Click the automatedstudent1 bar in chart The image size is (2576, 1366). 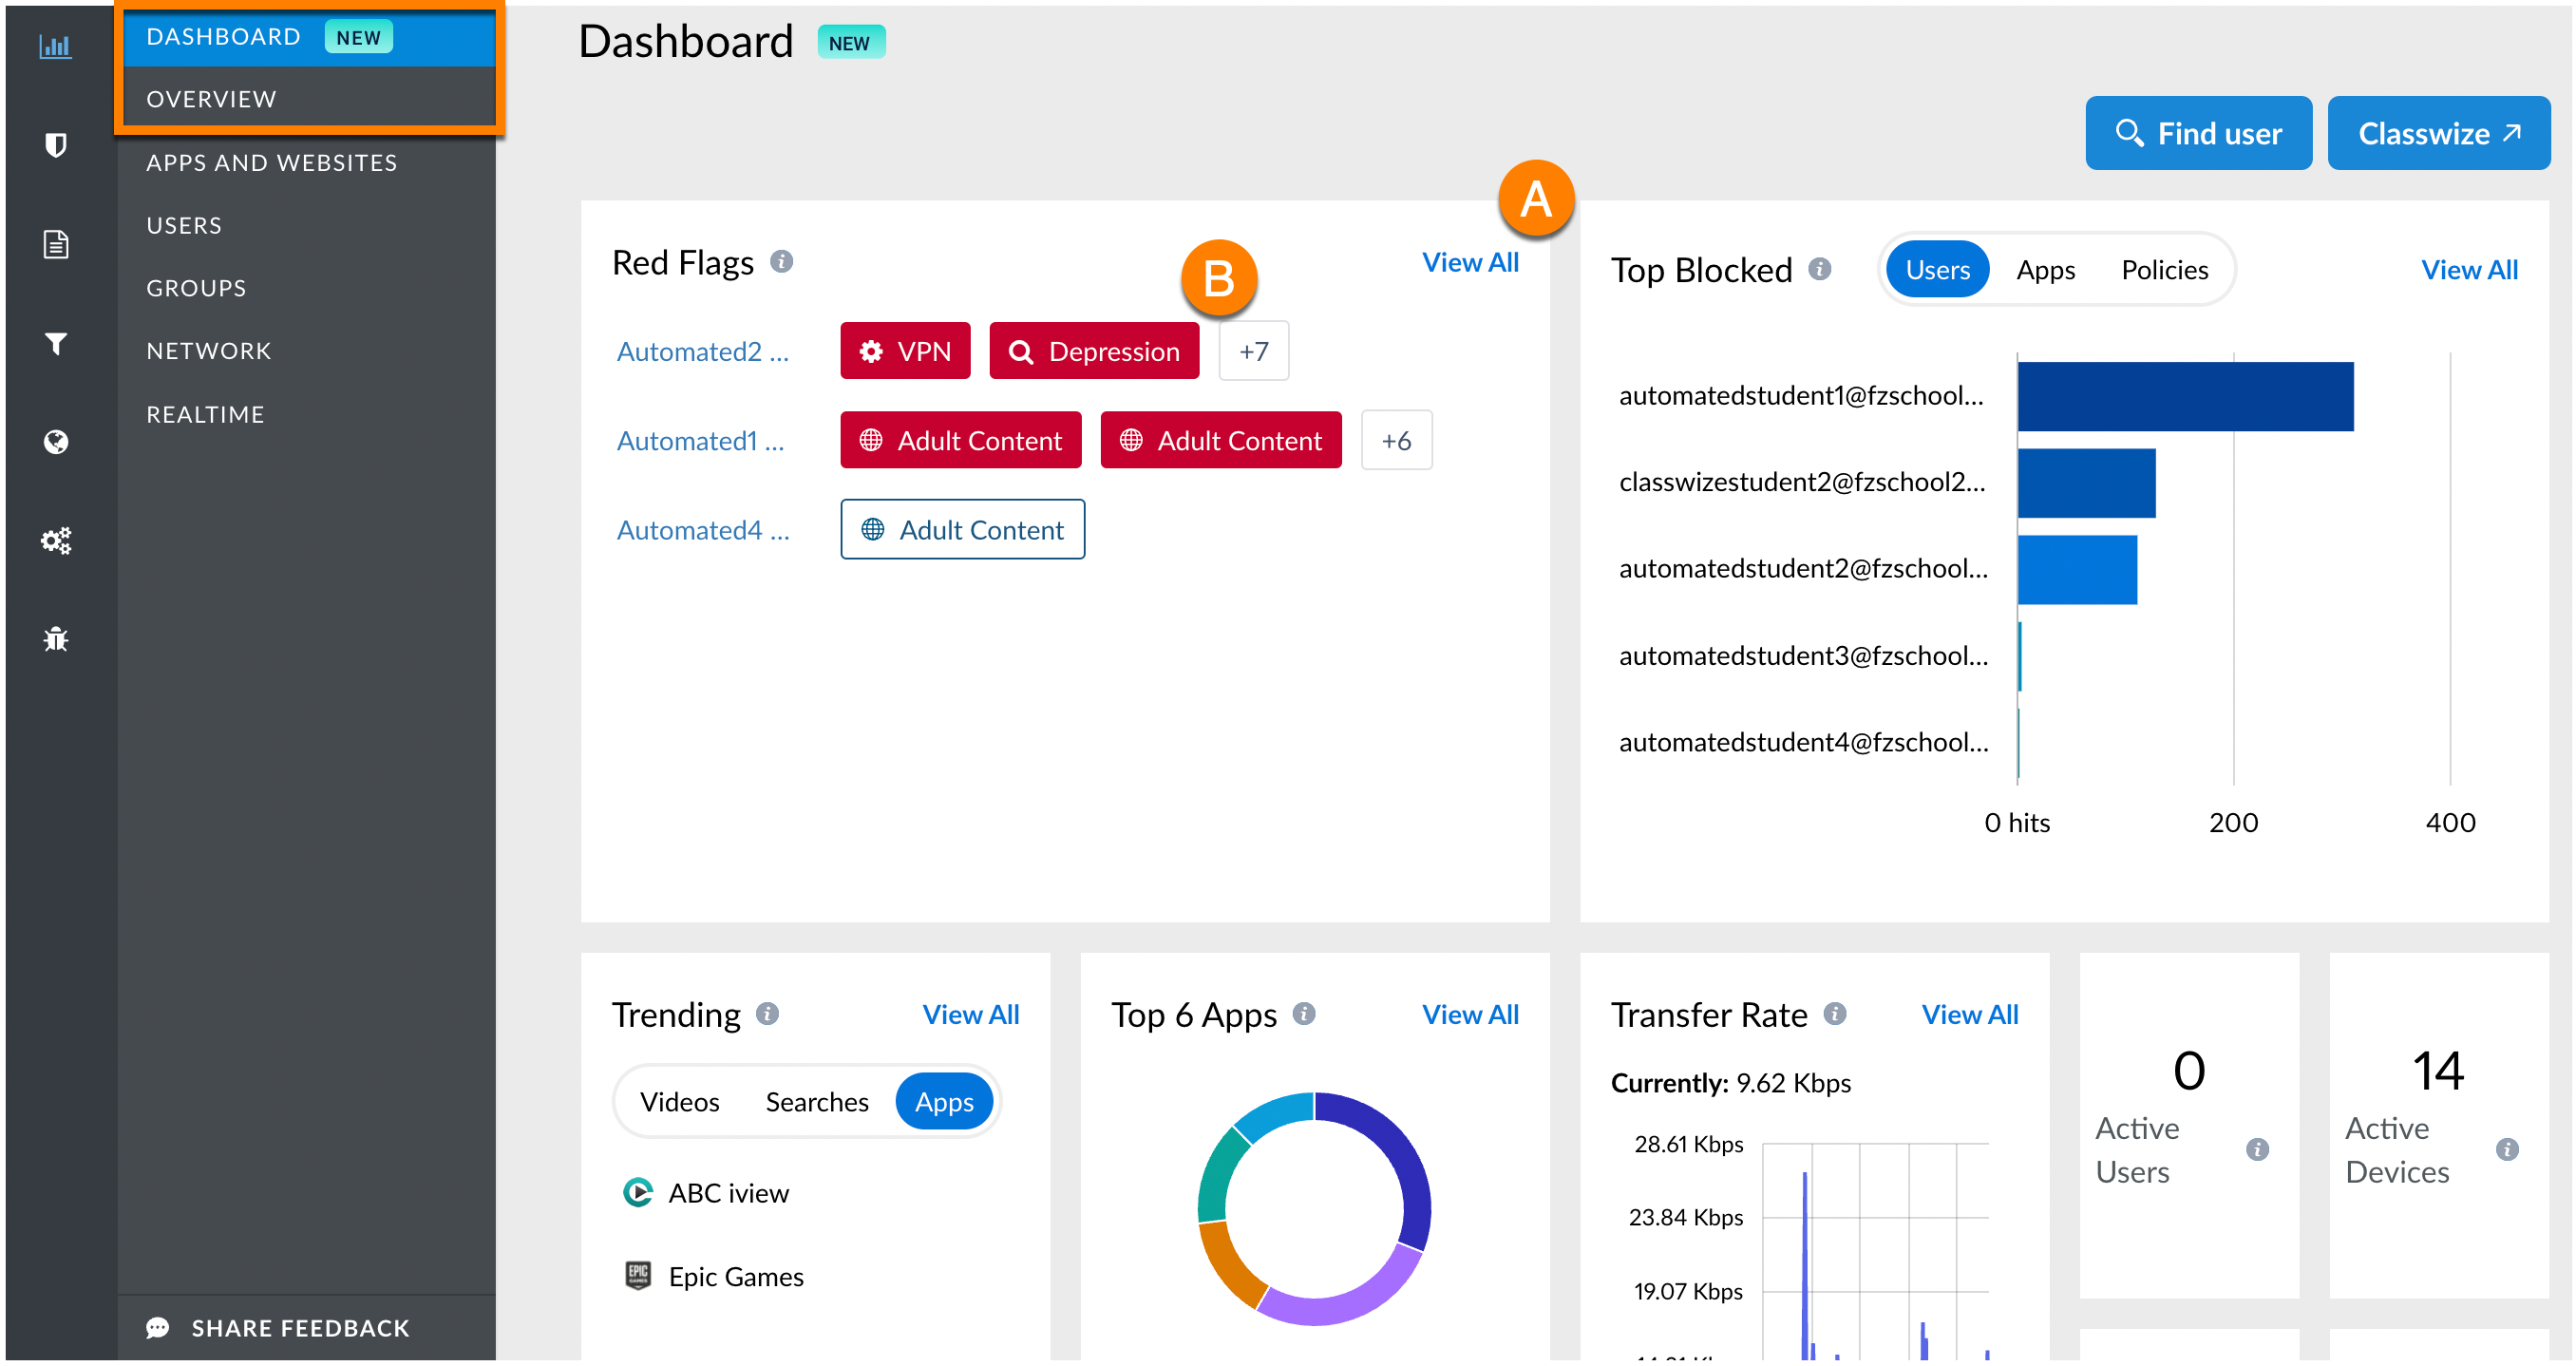(2184, 397)
